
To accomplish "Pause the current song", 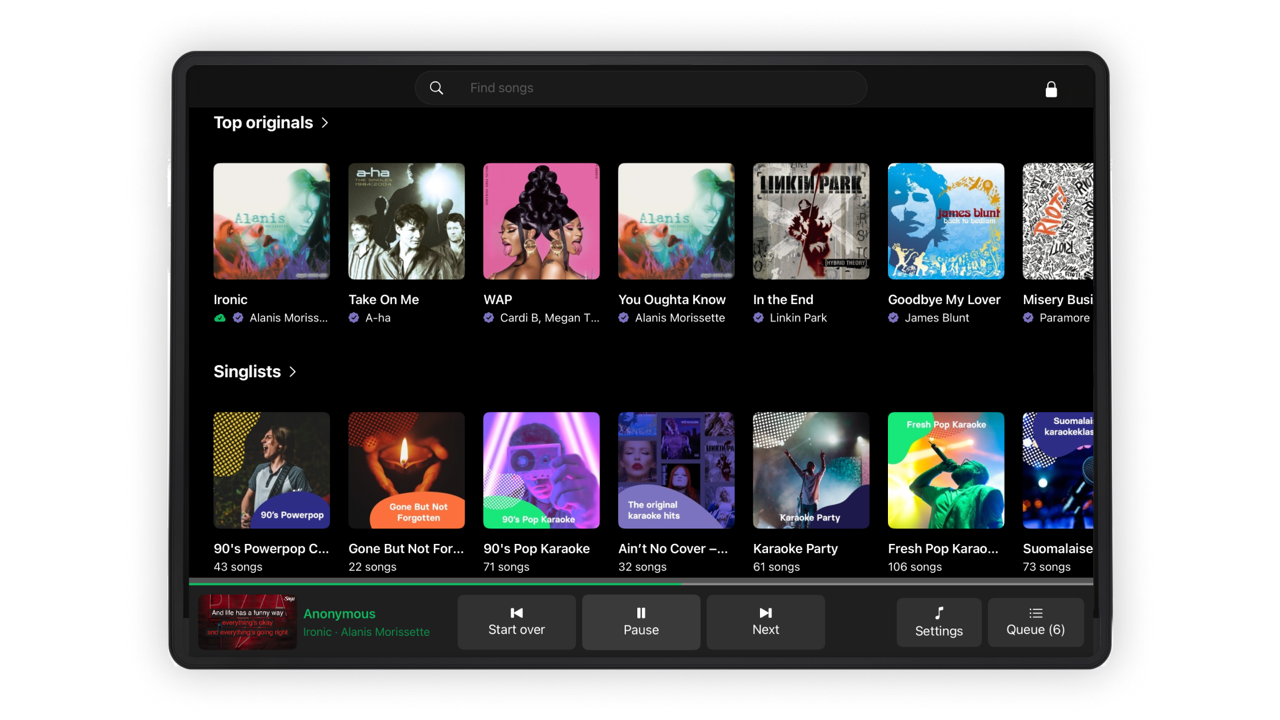I will tap(641, 622).
